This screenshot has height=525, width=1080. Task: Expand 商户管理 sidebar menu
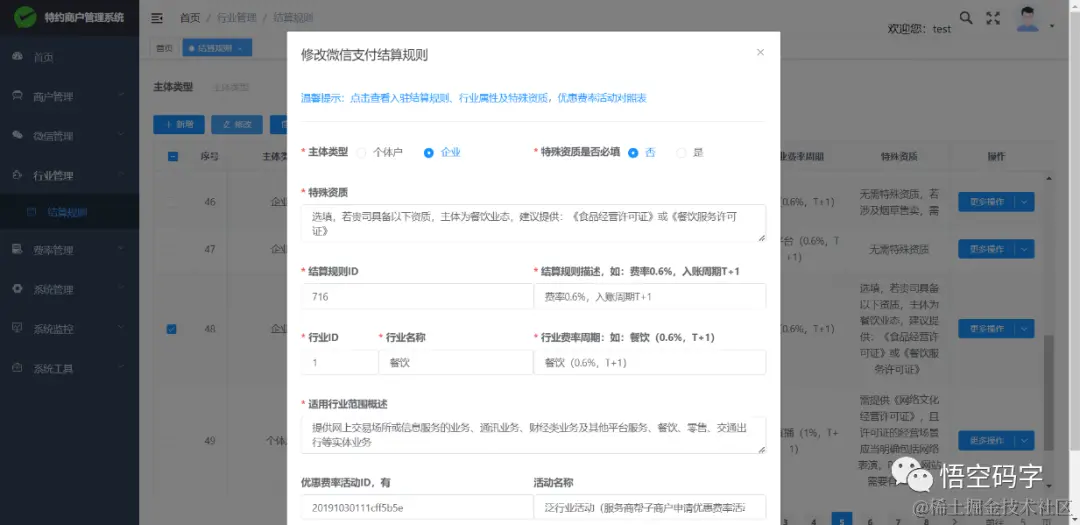point(69,96)
